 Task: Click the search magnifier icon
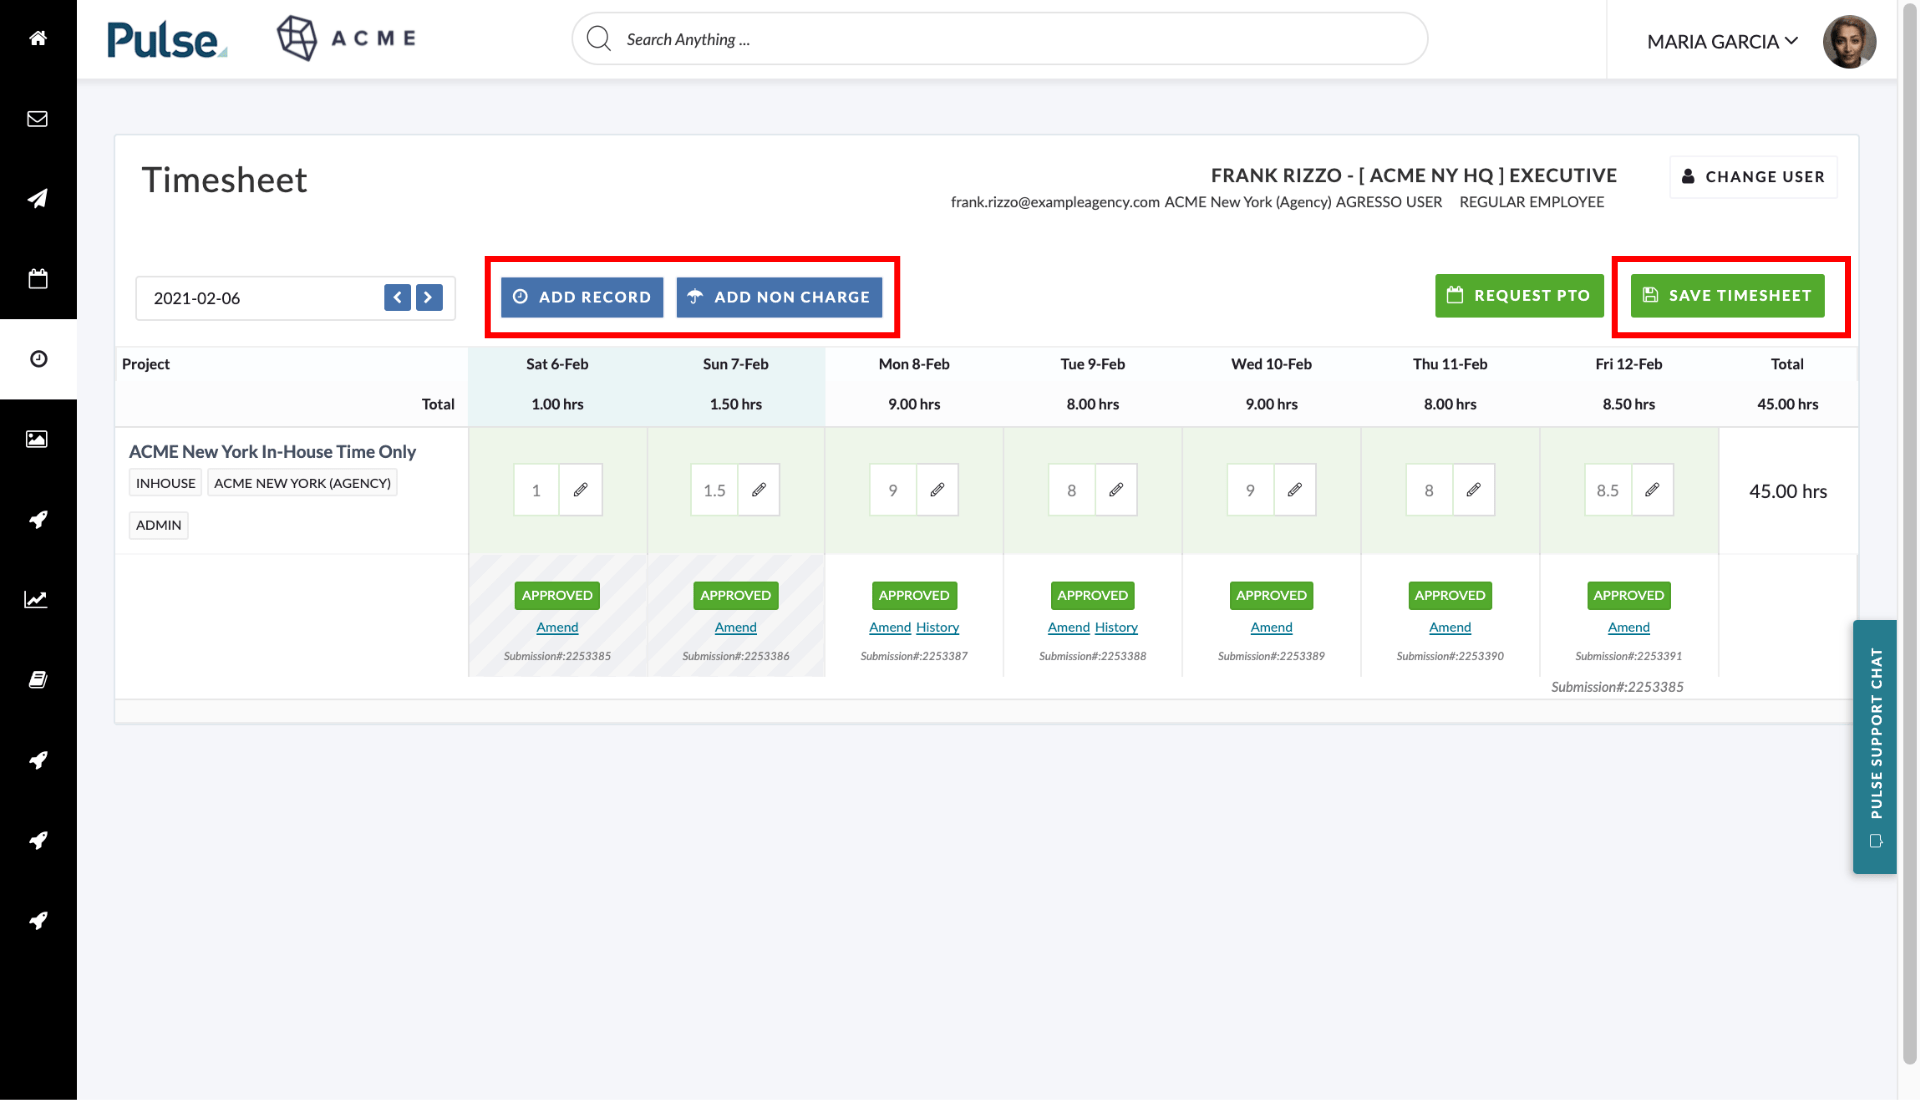pos(599,39)
